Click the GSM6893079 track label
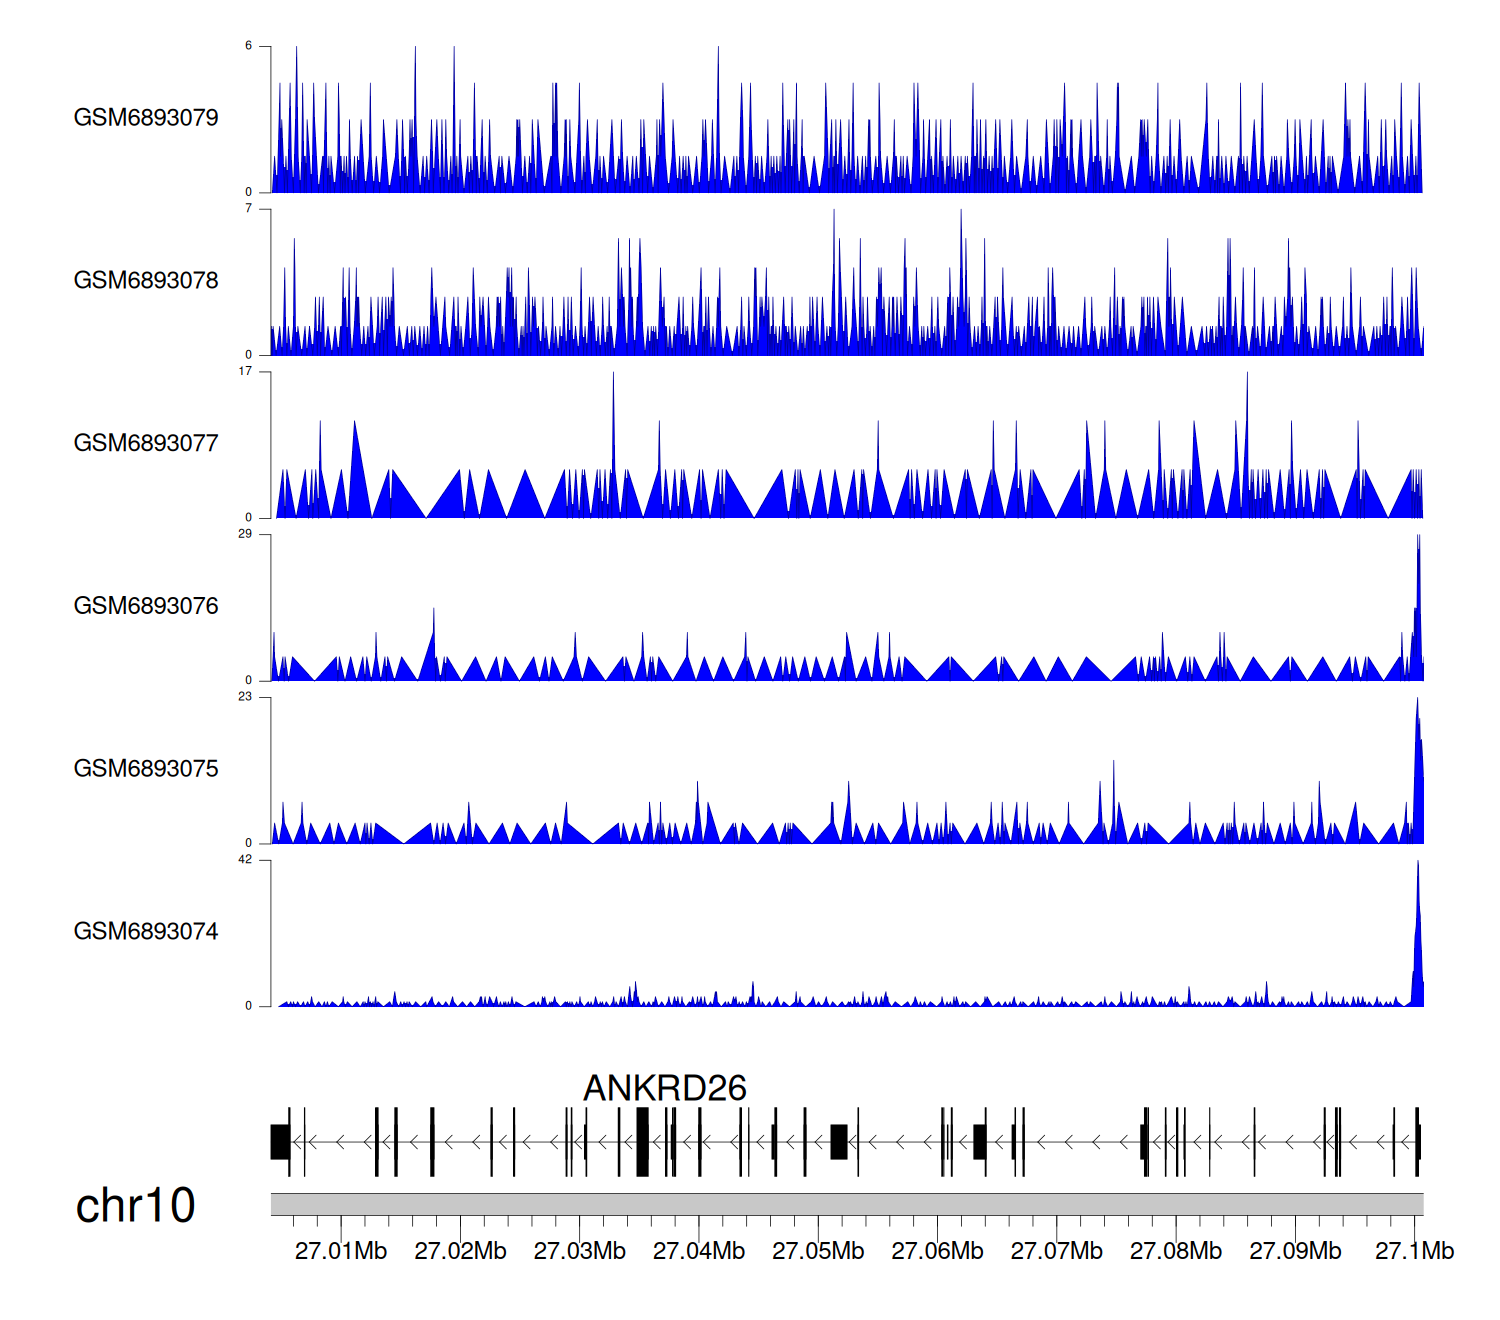 [x=146, y=118]
